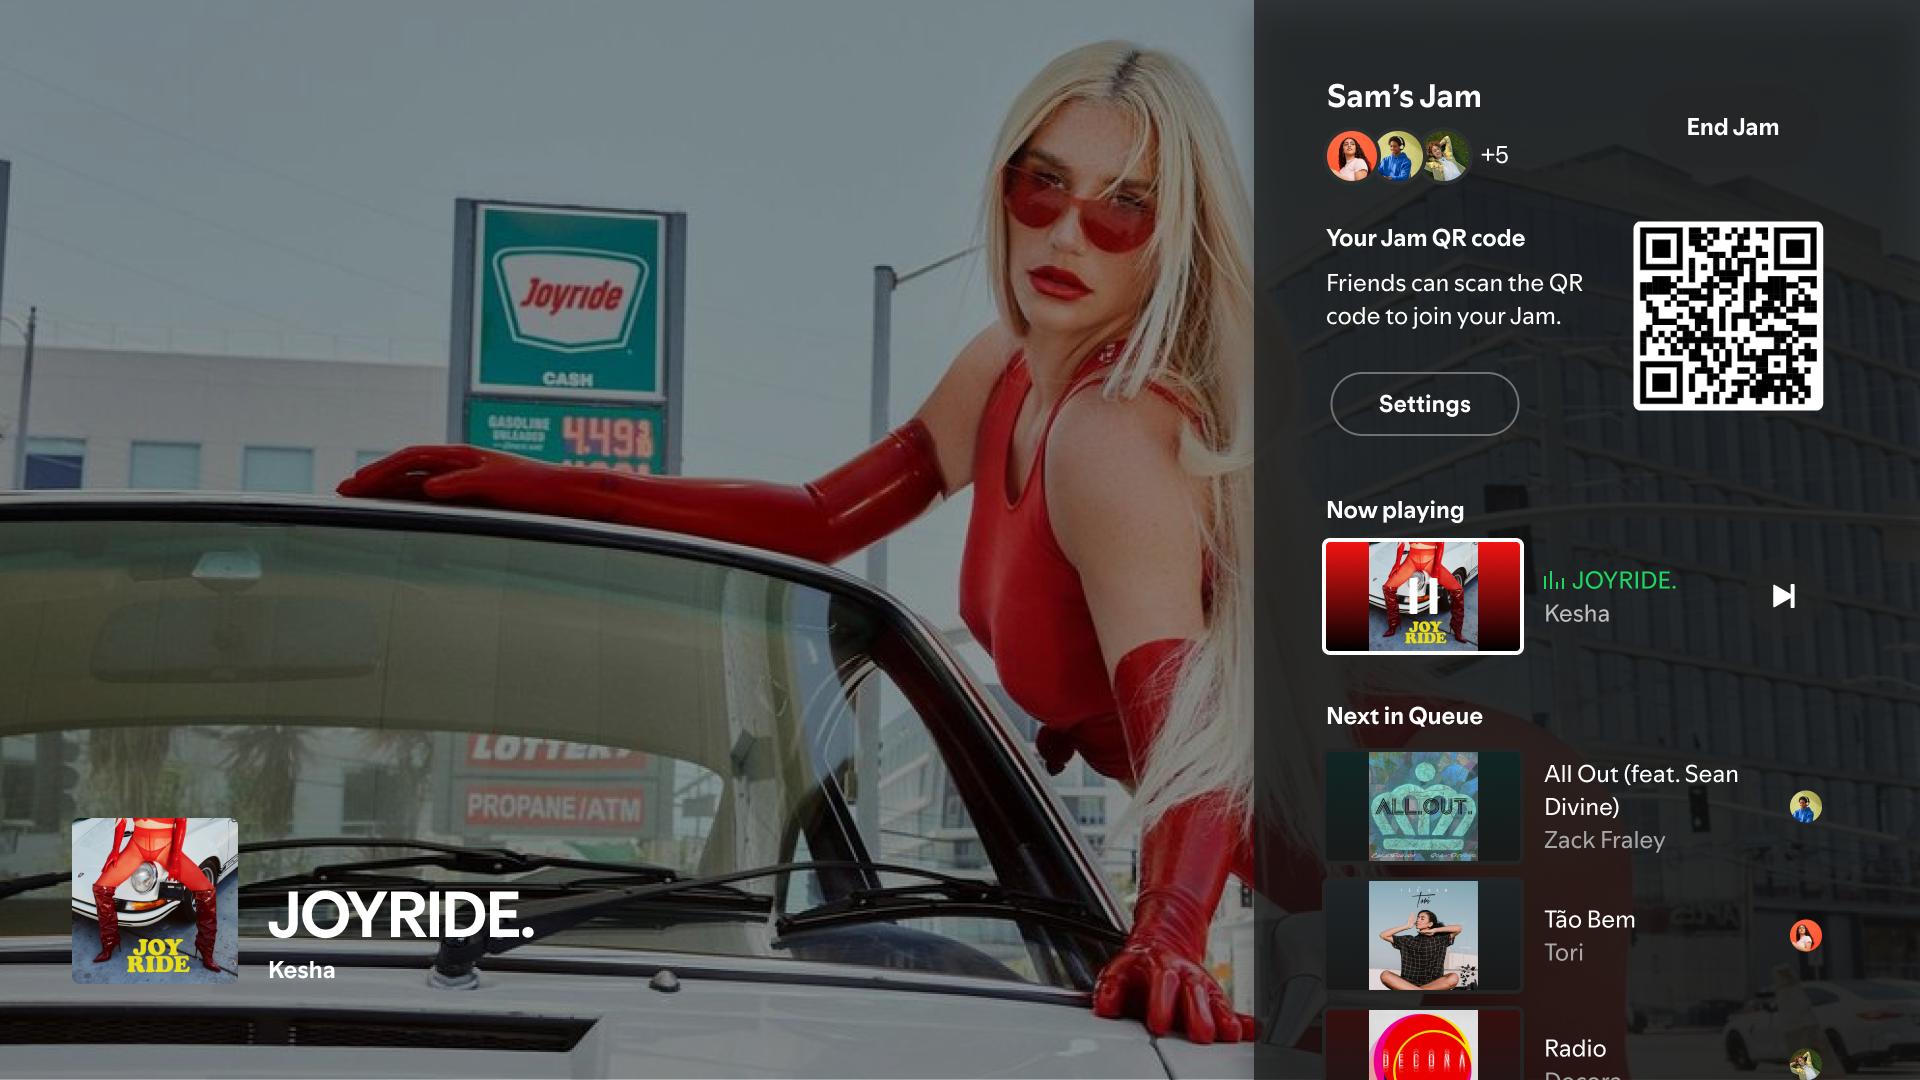Screen dimensions: 1920x1080
Task: Open the Jam Settings
Action: [1424, 404]
